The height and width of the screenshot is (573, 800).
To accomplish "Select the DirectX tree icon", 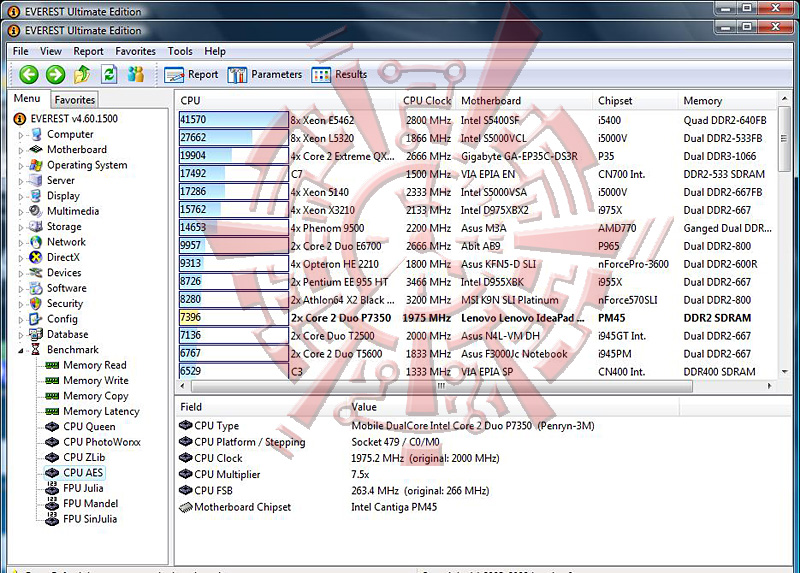I will coord(36,257).
